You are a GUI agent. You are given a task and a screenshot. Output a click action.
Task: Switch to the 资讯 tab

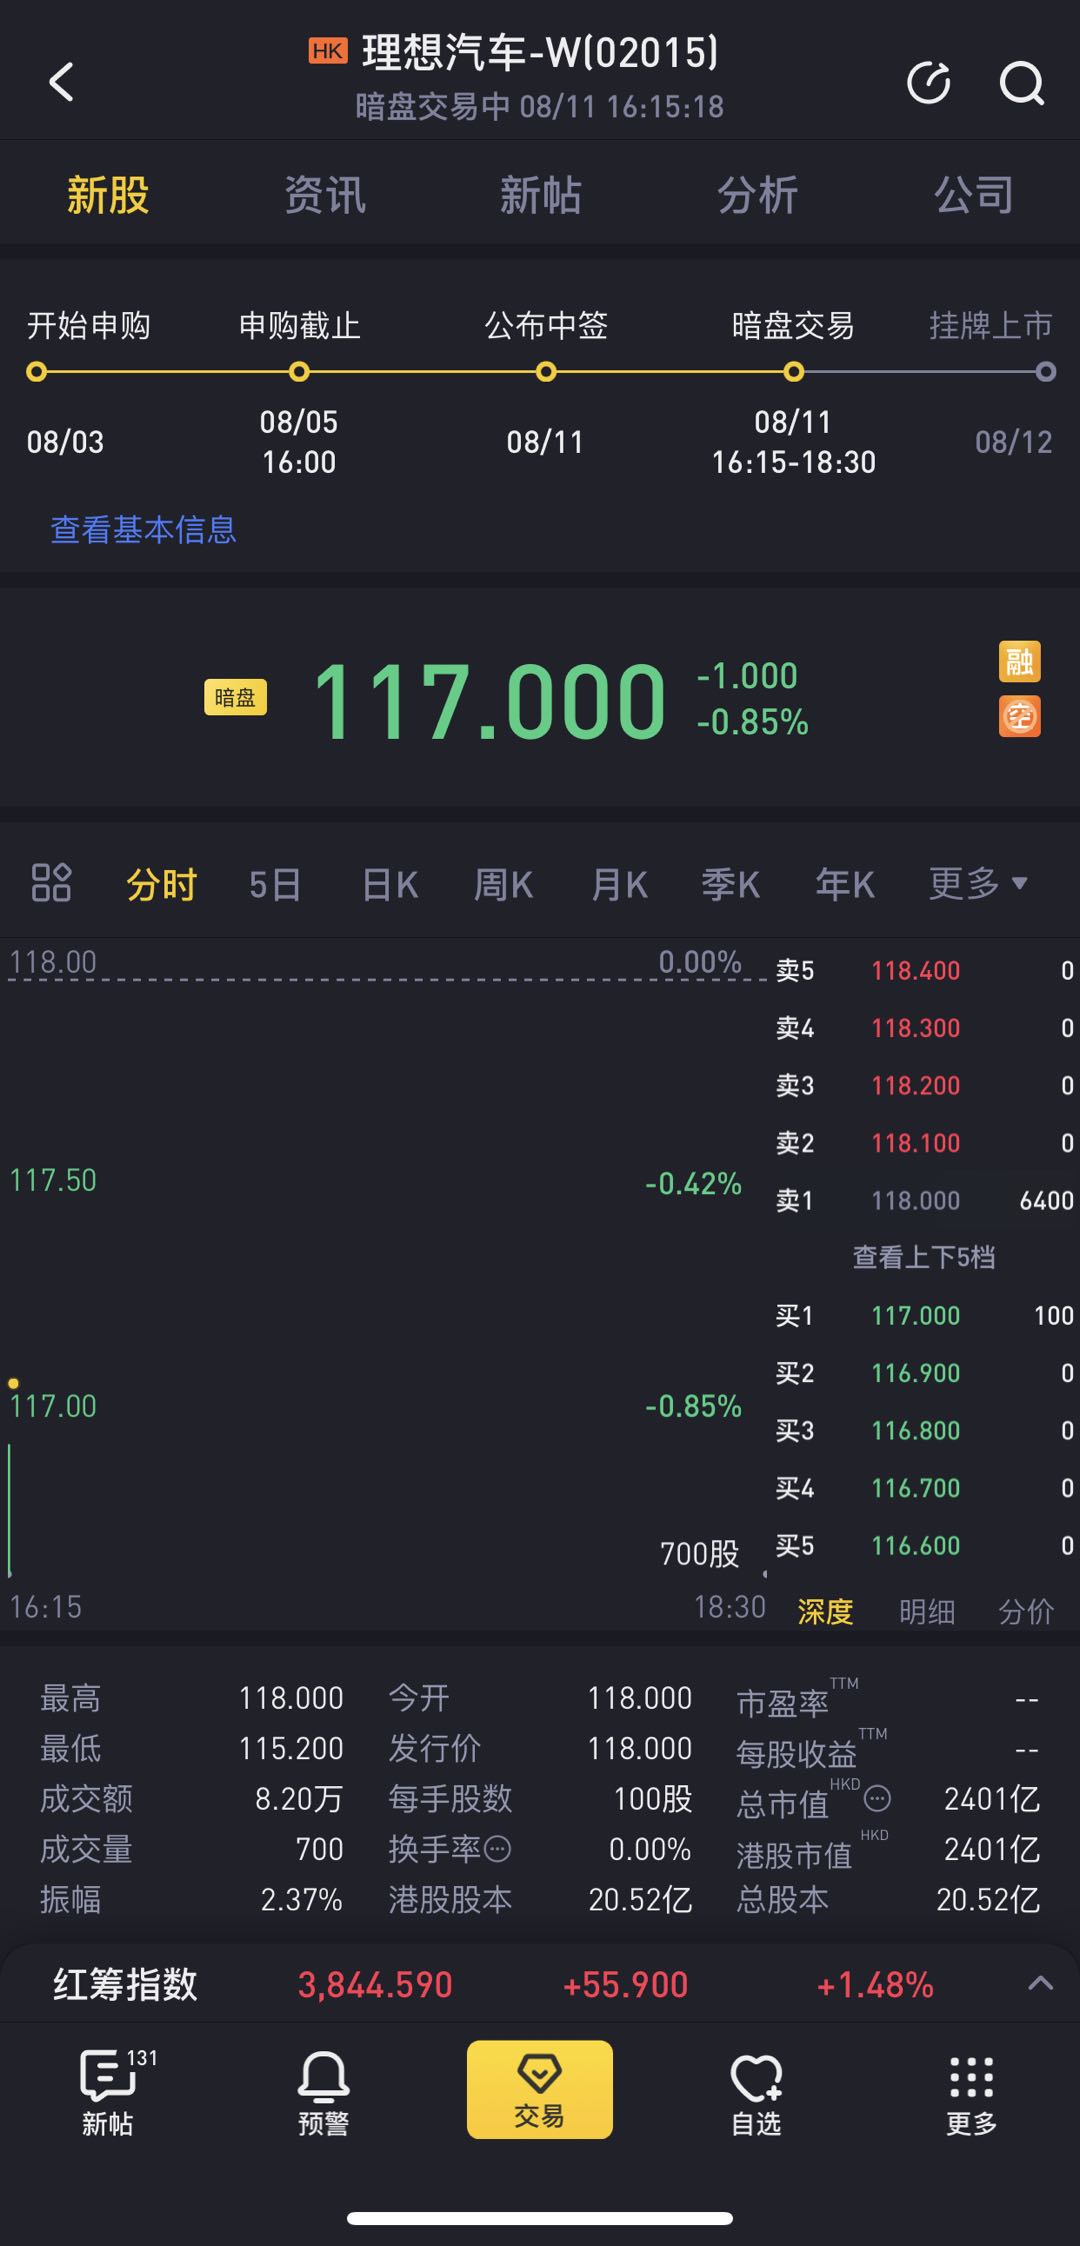point(324,195)
